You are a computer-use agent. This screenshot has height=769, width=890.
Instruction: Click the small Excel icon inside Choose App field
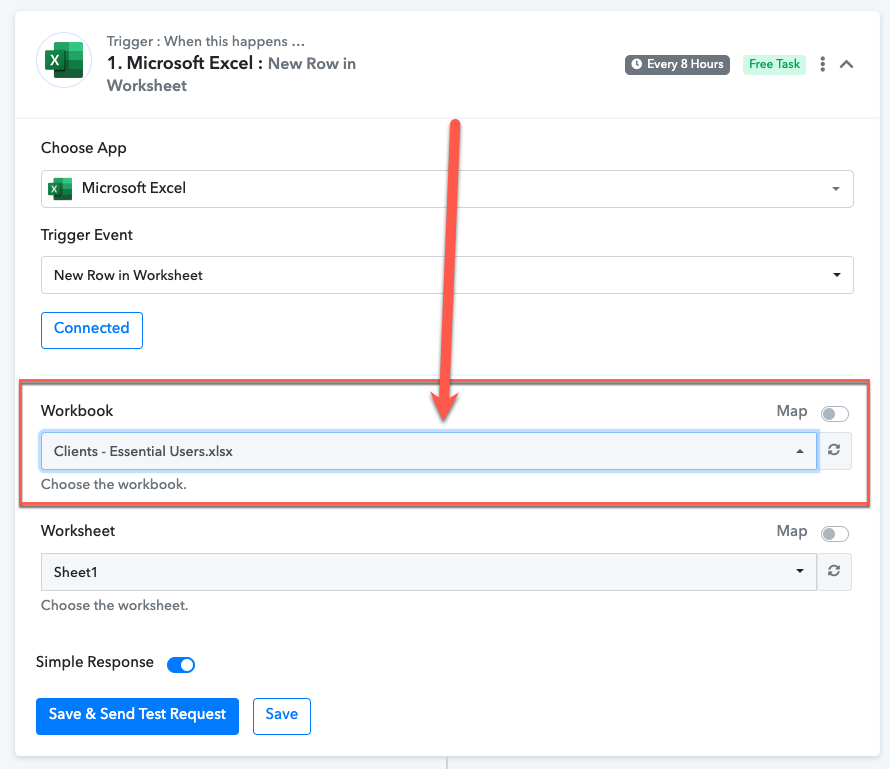click(60, 188)
